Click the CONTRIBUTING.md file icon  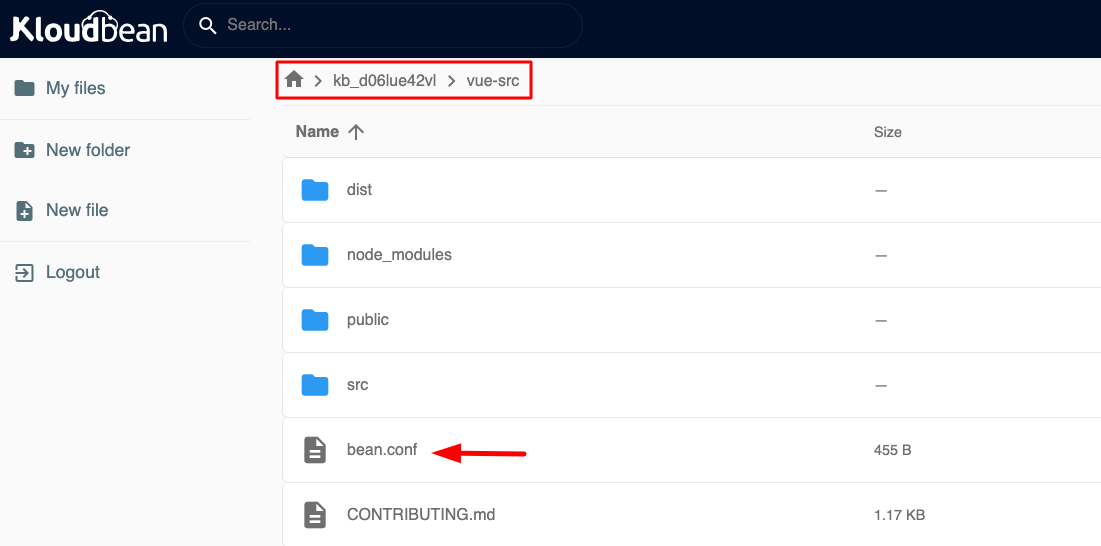click(315, 515)
